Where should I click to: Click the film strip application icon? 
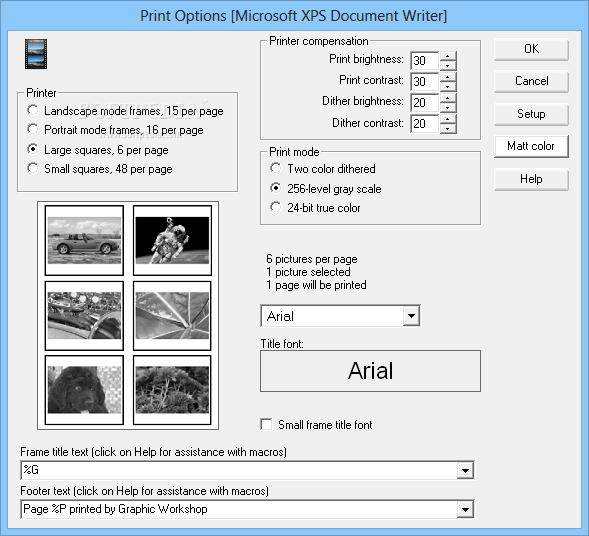[x=36, y=54]
